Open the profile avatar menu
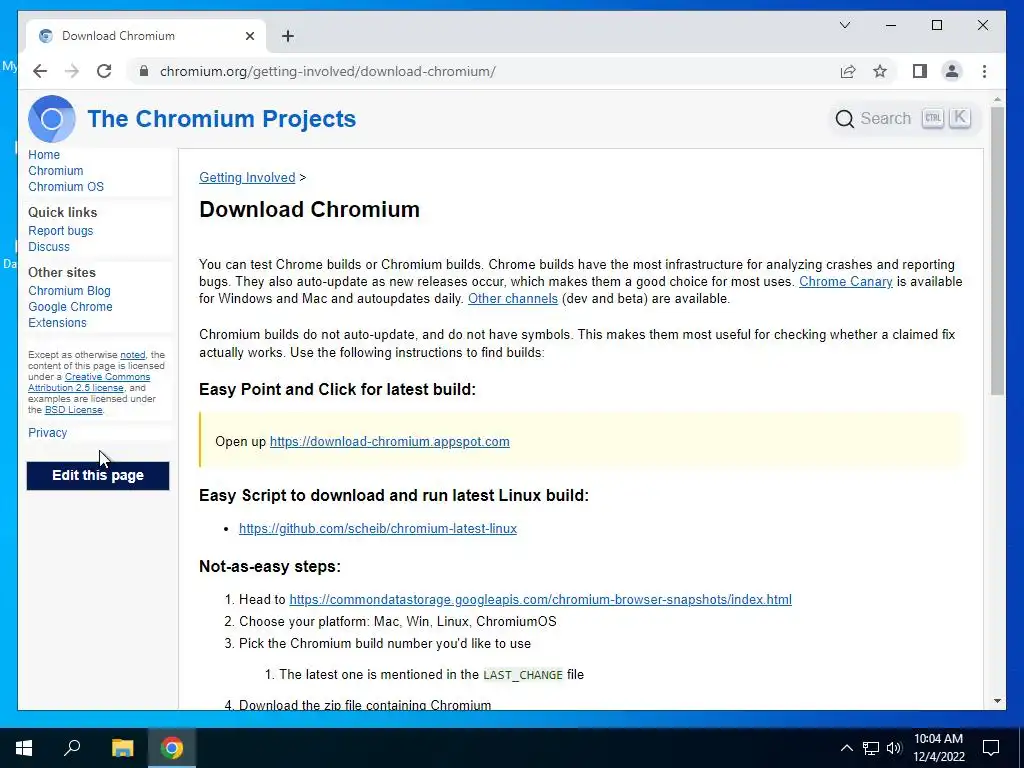 click(x=952, y=71)
